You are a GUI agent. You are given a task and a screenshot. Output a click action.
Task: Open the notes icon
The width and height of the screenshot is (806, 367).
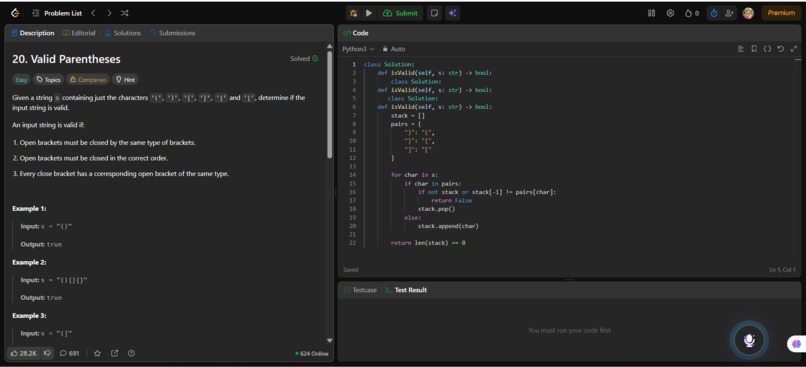click(434, 13)
